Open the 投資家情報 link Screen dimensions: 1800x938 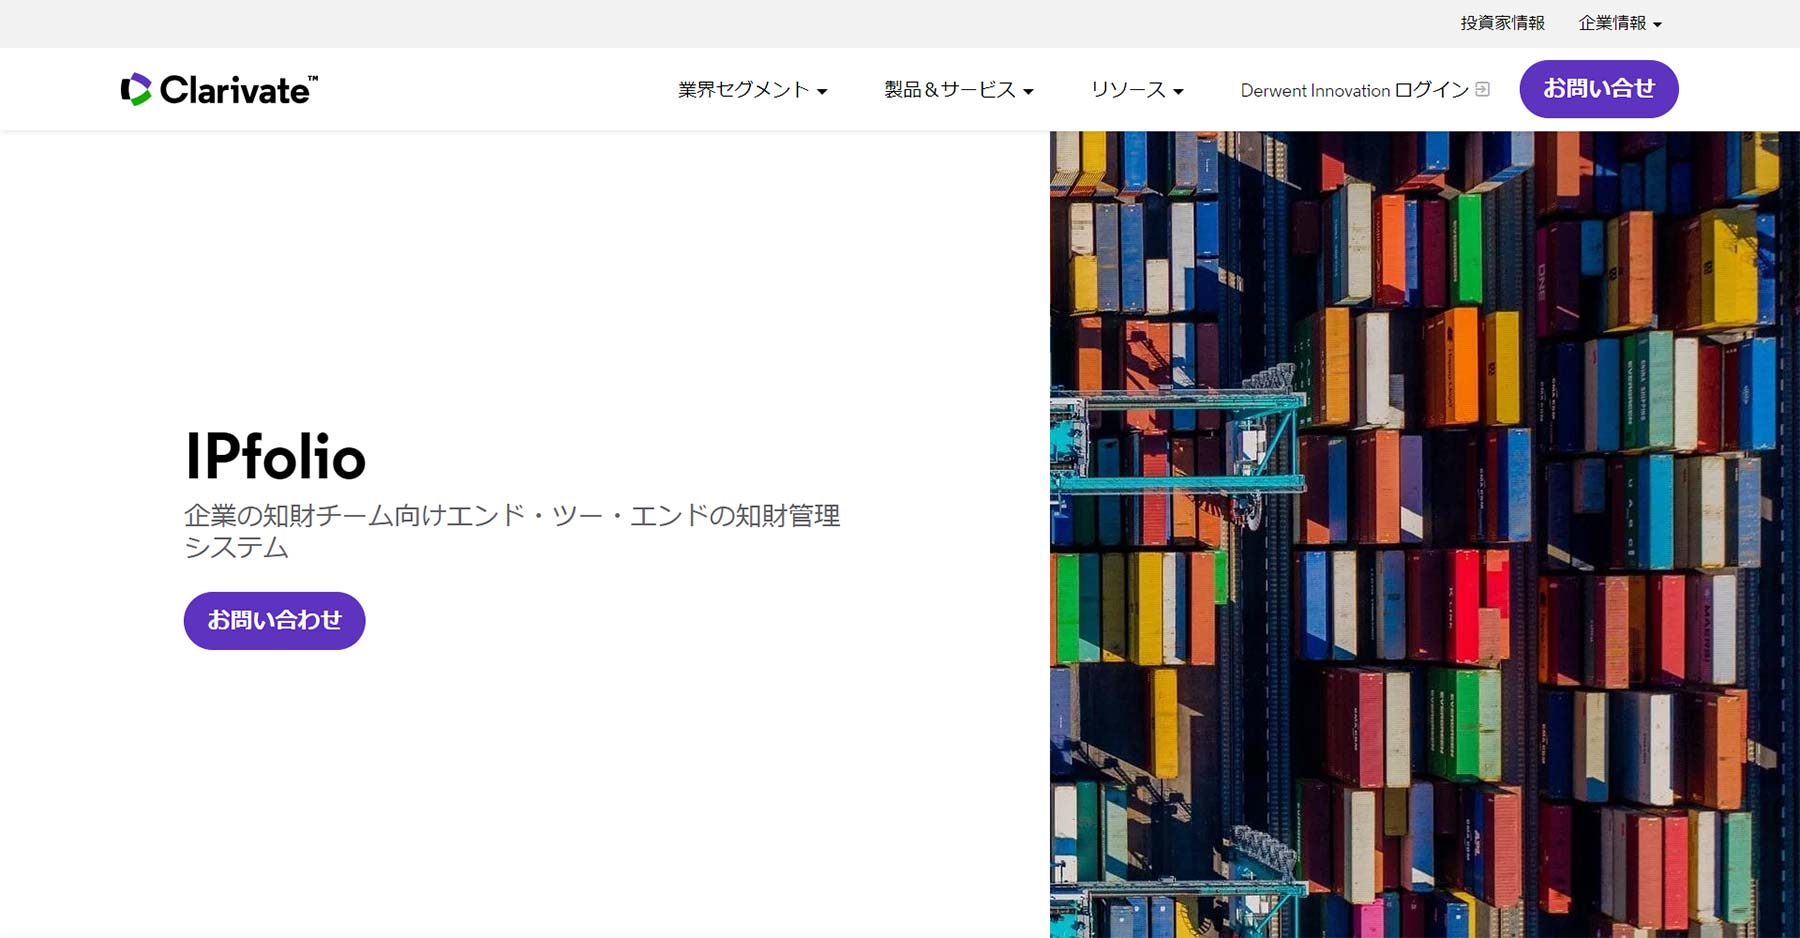click(x=1502, y=23)
